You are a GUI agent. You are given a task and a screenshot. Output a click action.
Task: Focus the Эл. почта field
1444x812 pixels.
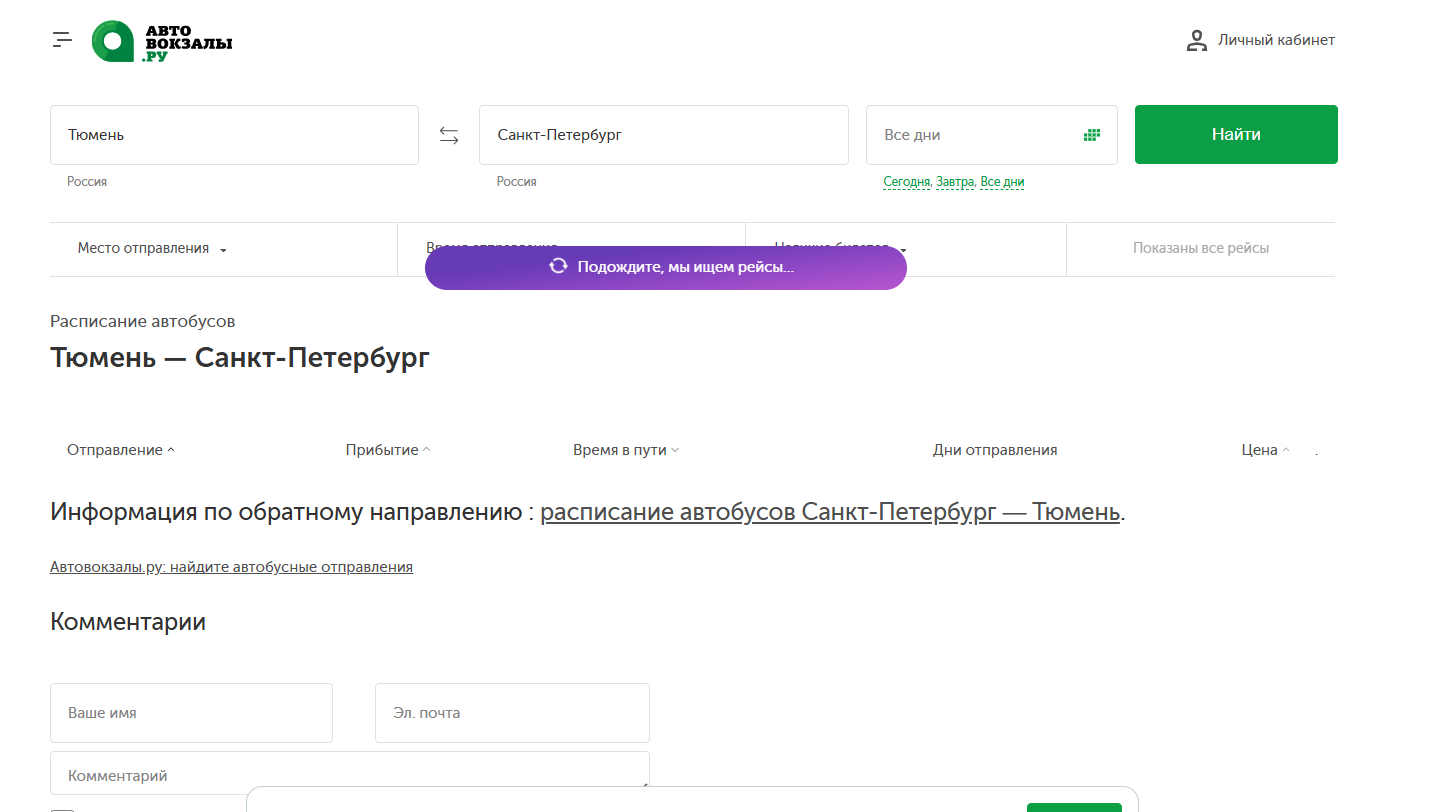(512, 713)
